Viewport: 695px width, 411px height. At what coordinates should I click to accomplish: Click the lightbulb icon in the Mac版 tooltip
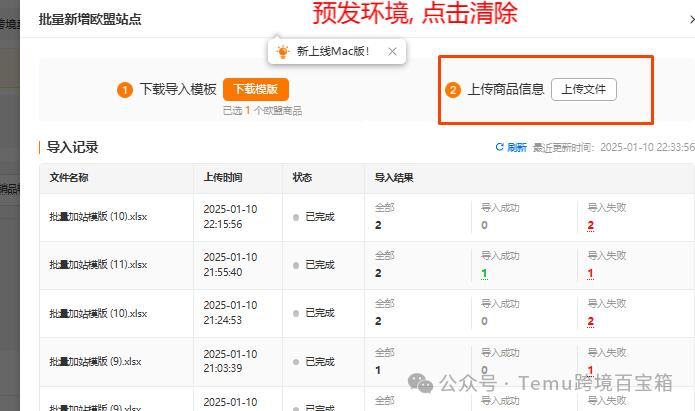coord(282,51)
